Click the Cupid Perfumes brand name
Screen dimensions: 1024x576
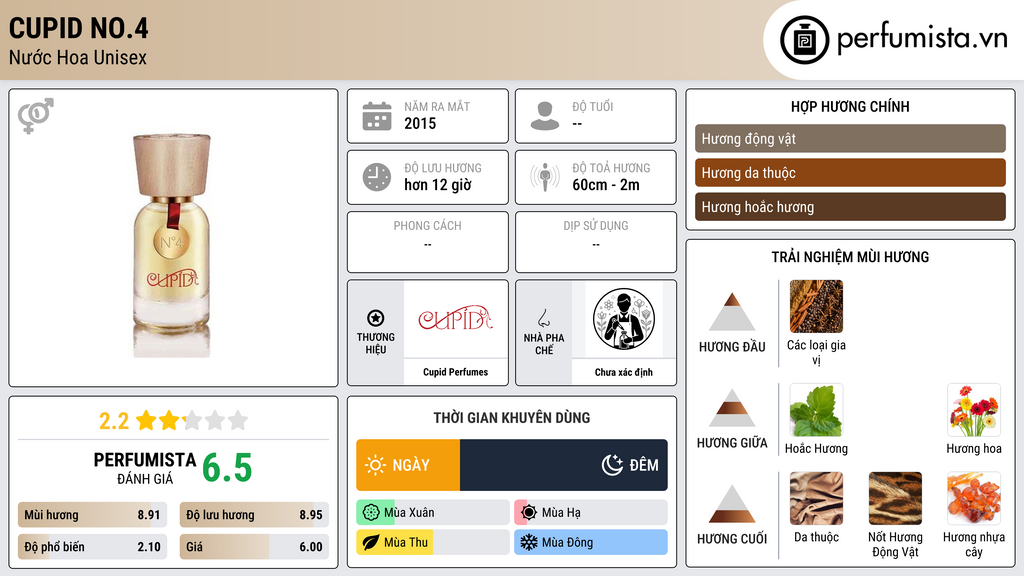tap(455, 372)
